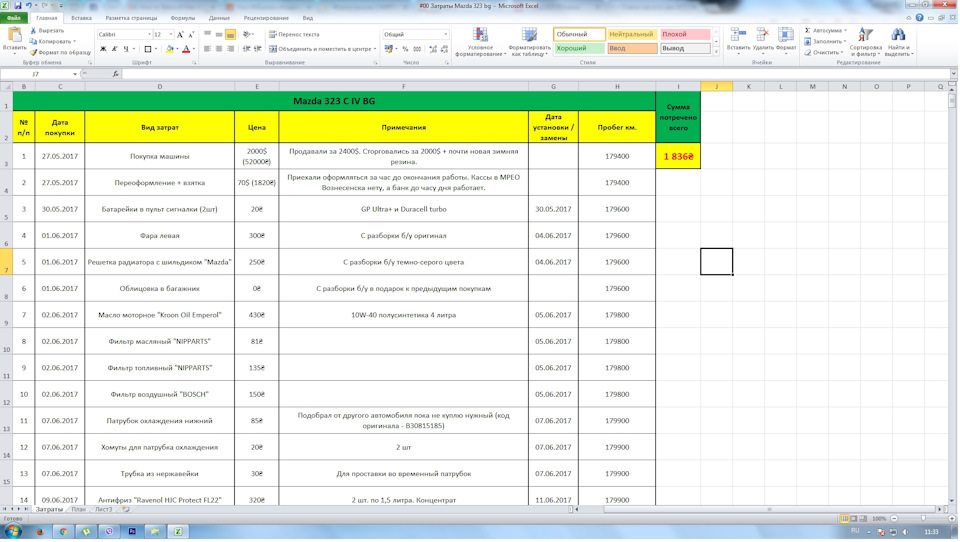Viewport: 960px width, 542px height.
Task: Click decrease indent icon
Action: [246, 49]
